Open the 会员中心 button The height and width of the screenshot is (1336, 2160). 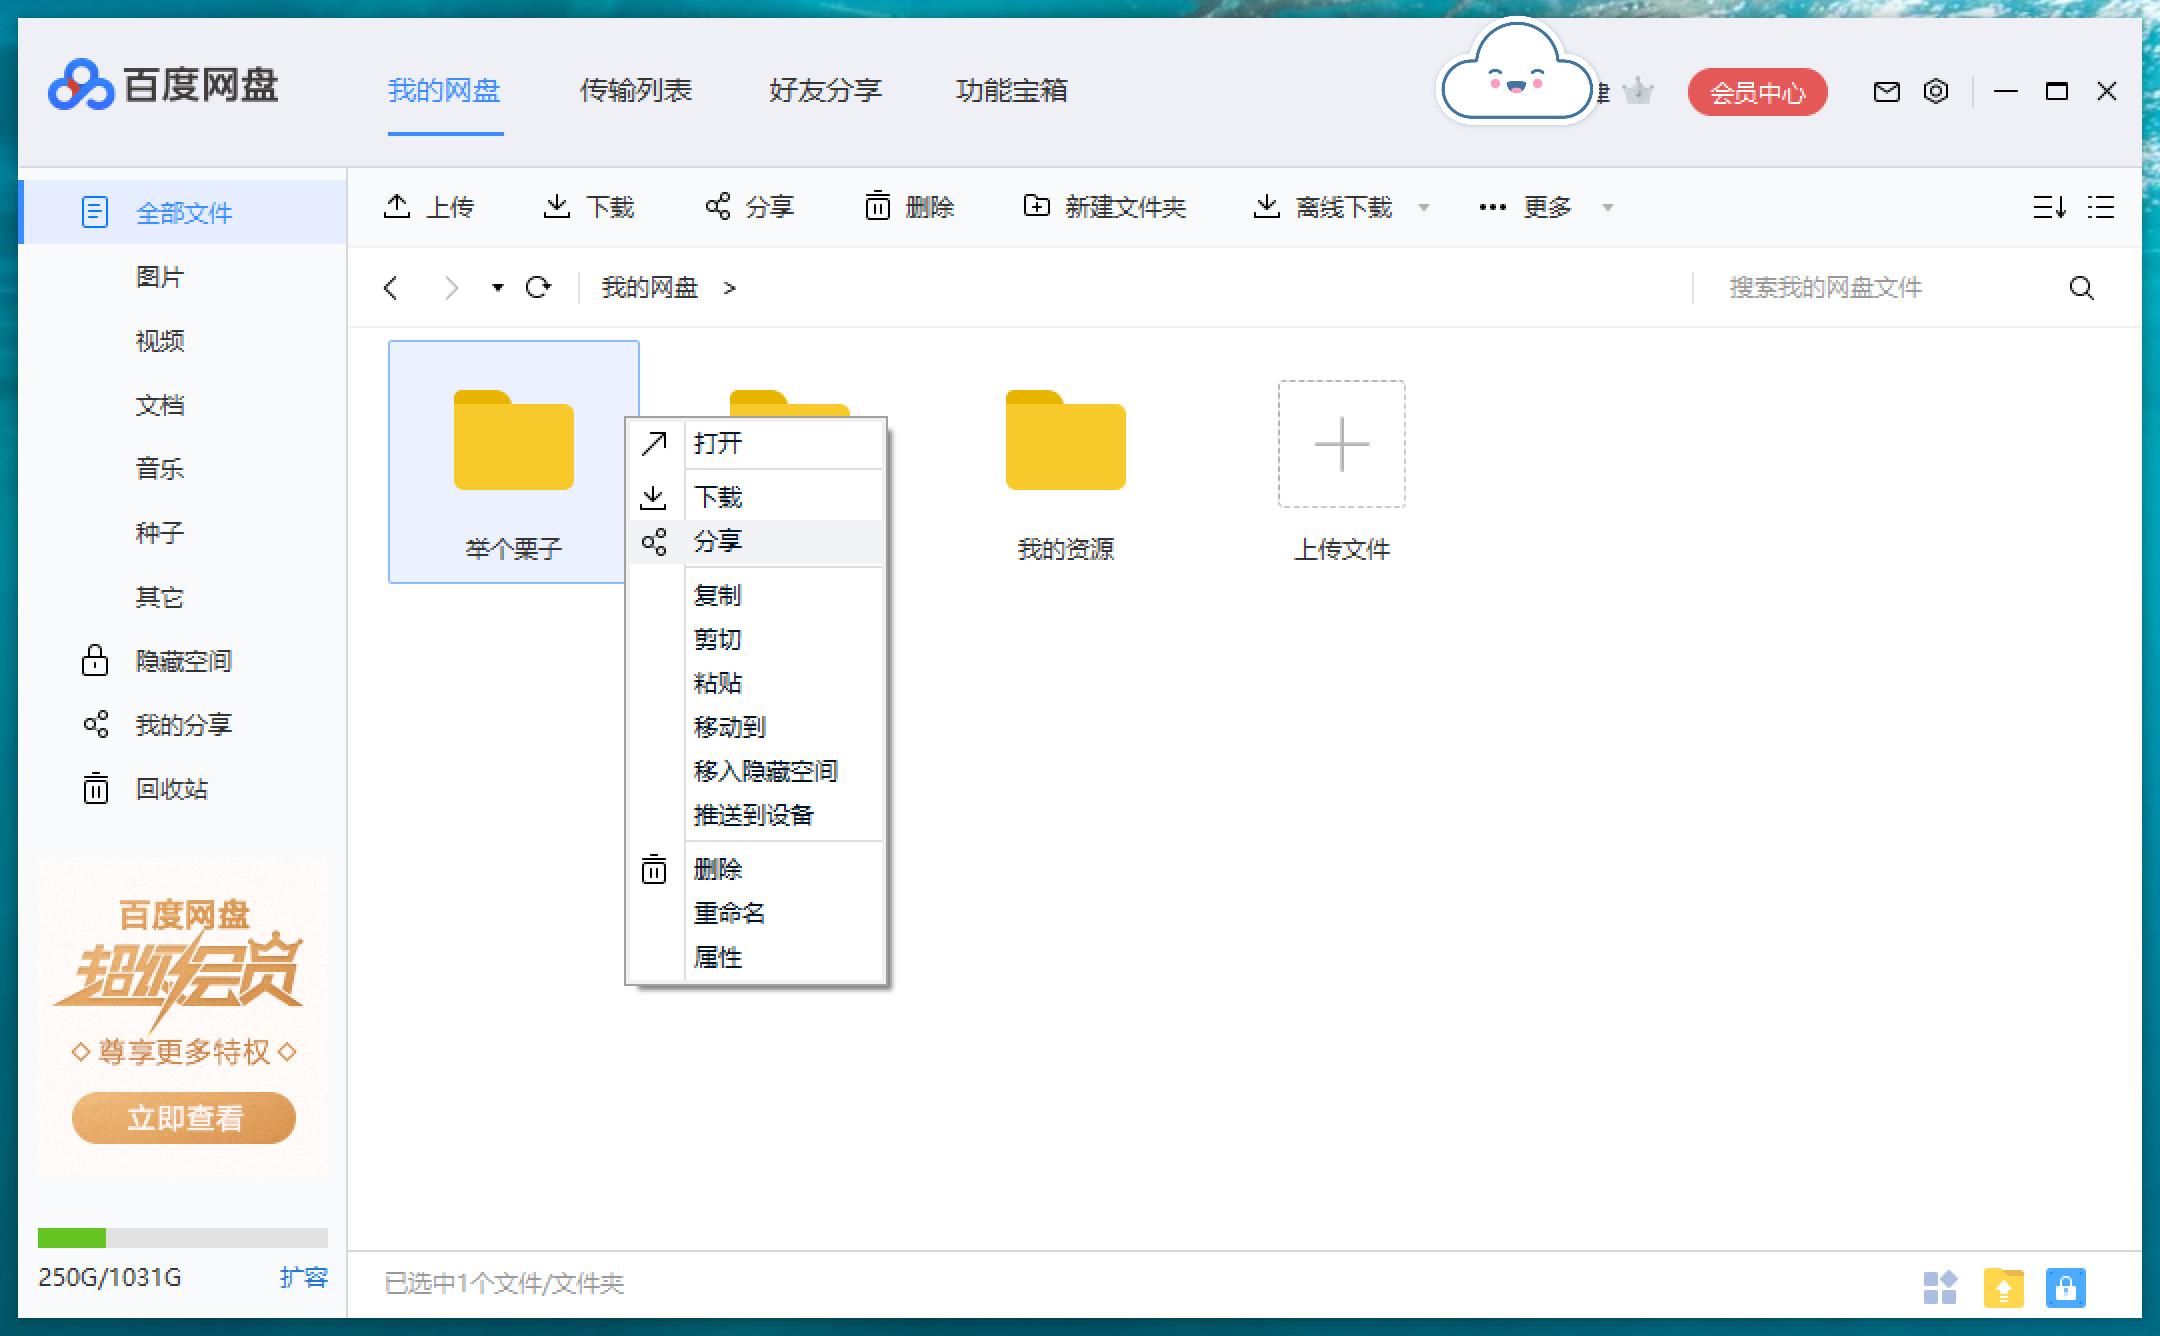pos(1757,91)
